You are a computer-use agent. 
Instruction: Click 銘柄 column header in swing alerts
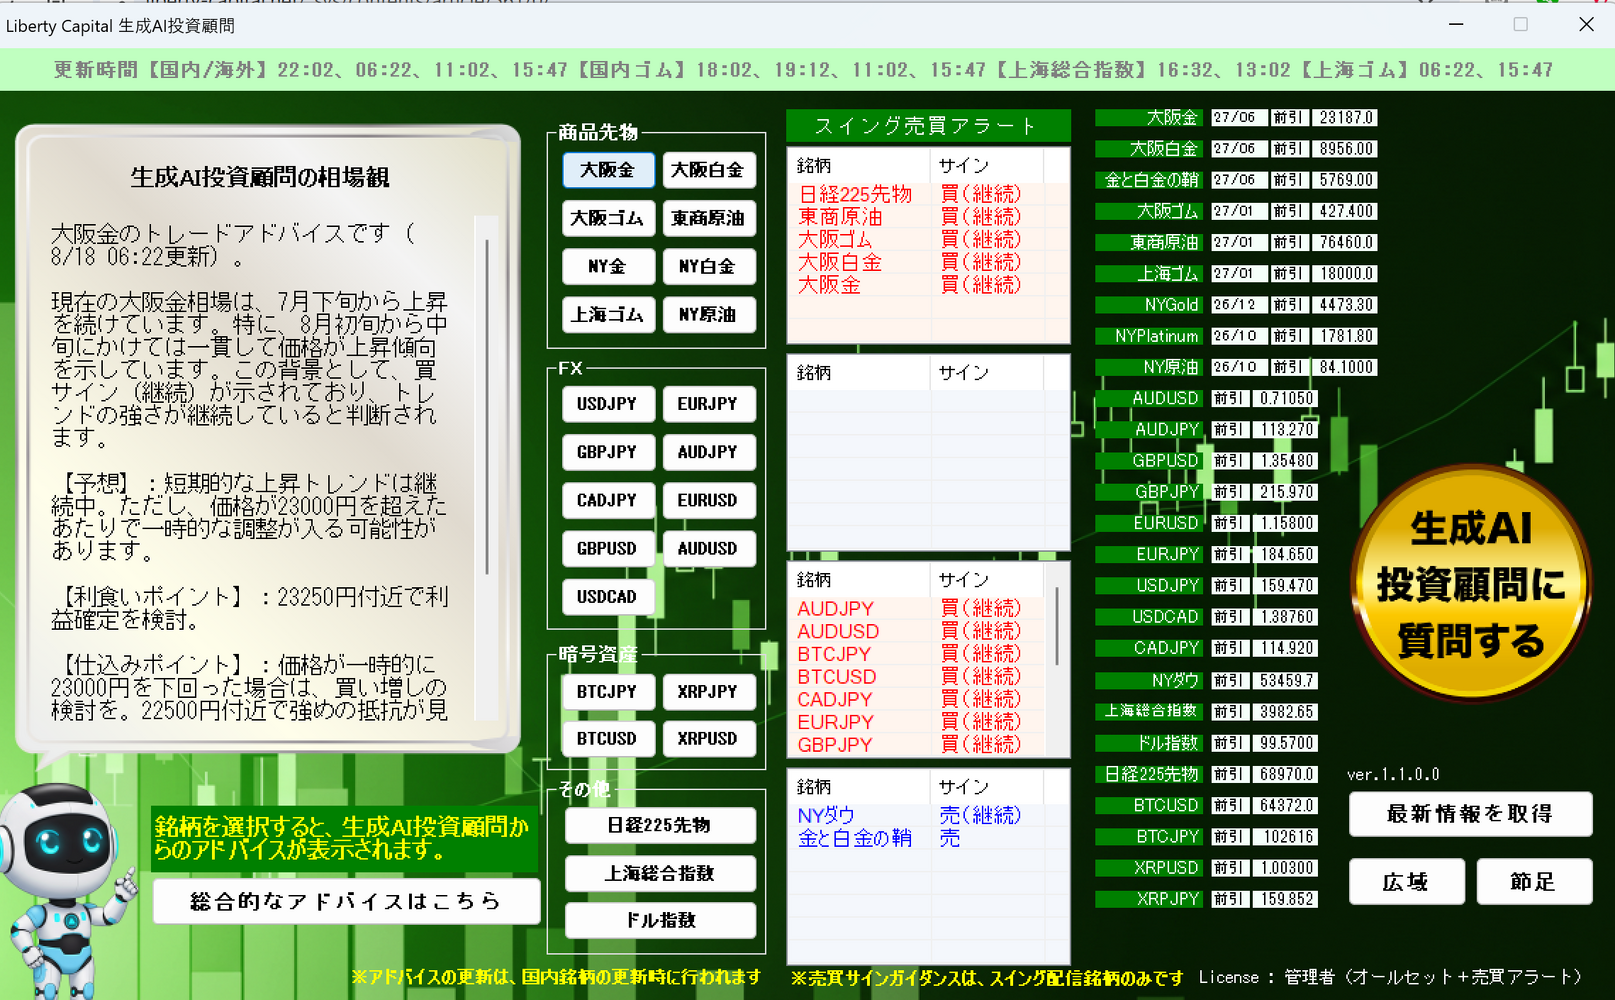[x=860, y=165]
